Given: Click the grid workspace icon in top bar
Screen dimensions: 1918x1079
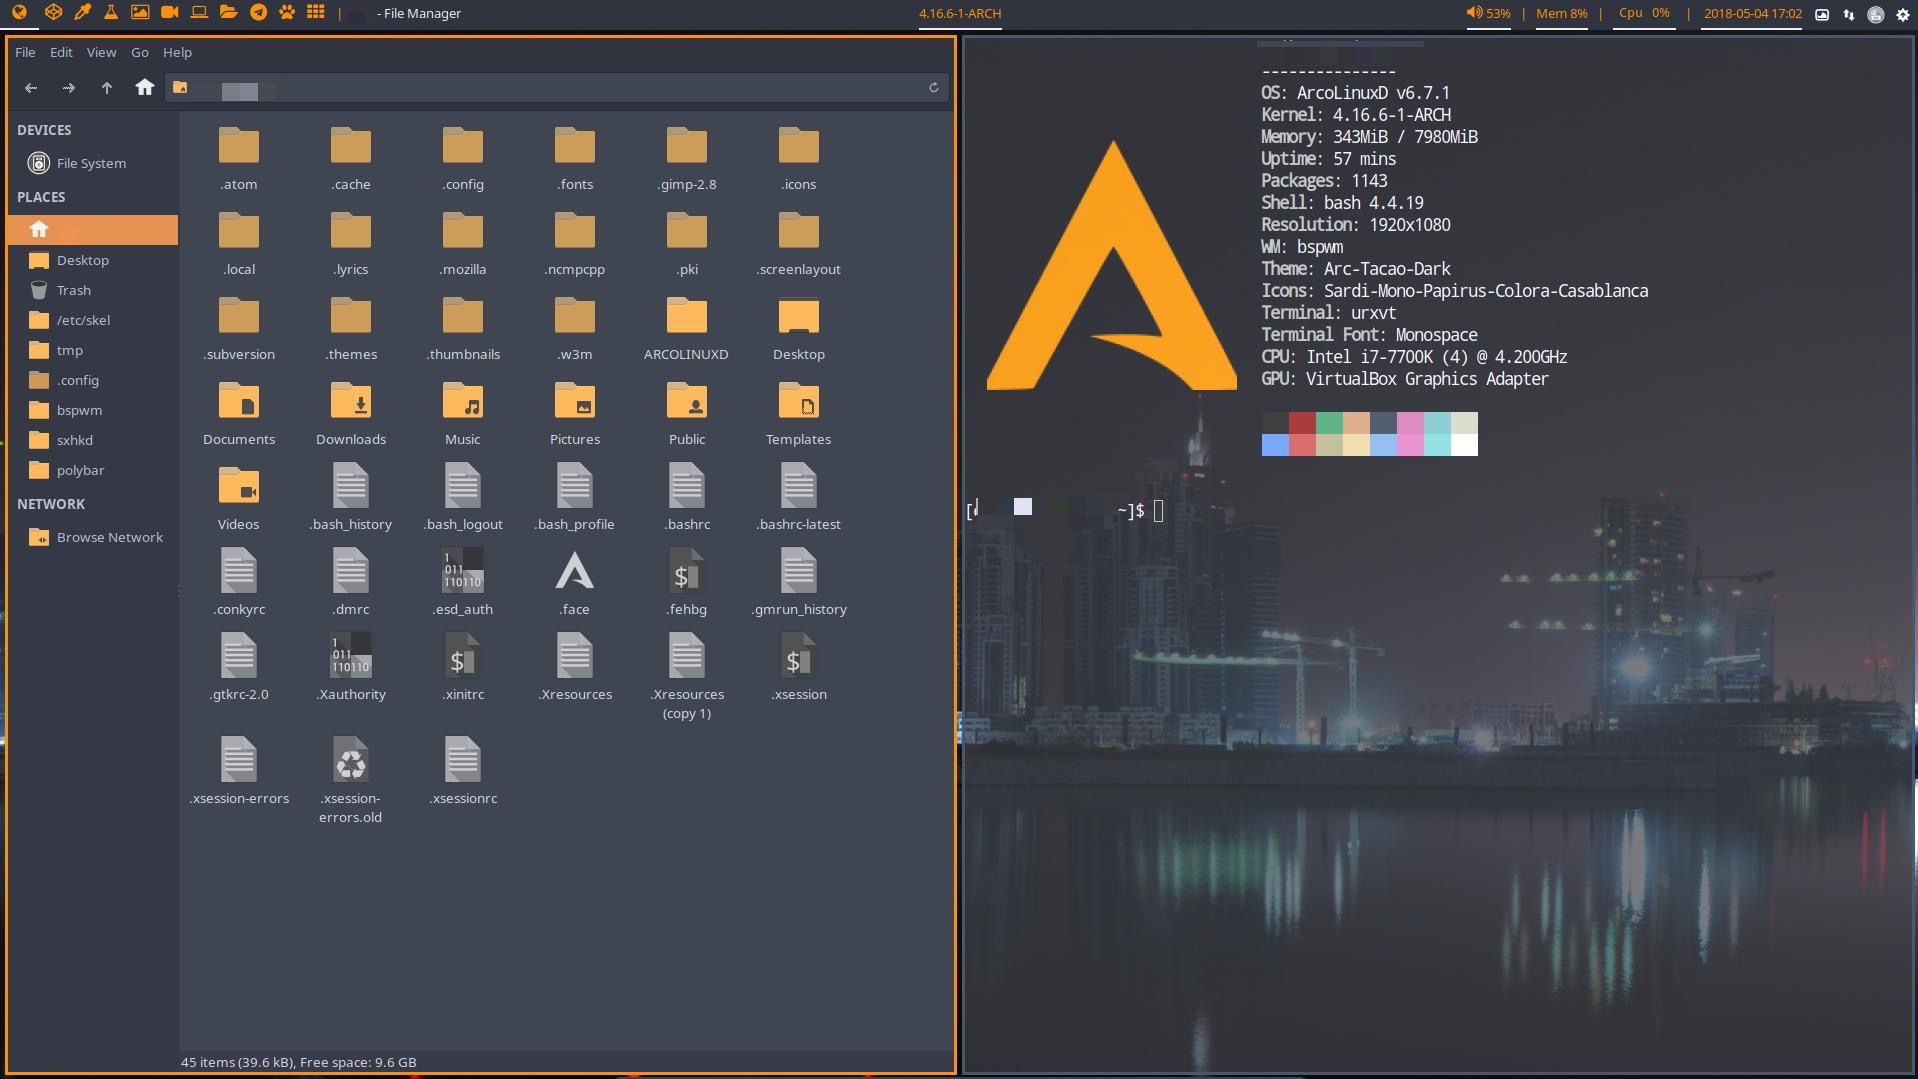Looking at the screenshot, I should [316, 13].
